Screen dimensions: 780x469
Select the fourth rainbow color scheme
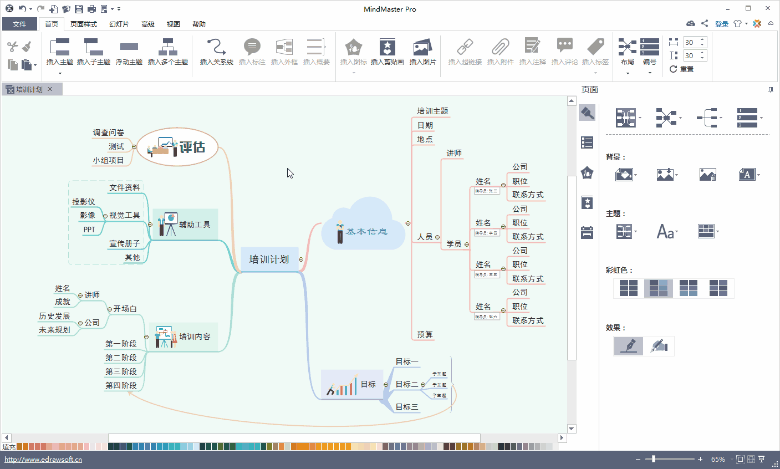[x=718, y=288]
